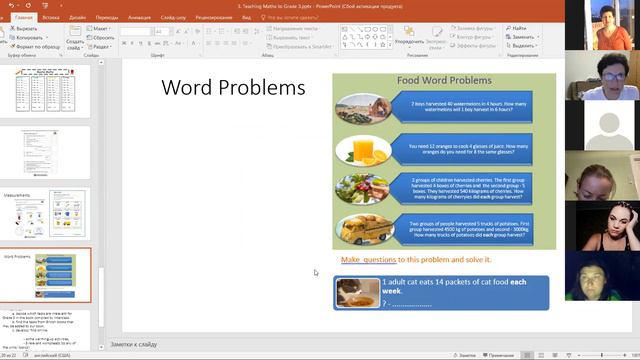Activate Формат по образцу format painter

pyautogui.click(x=35, y=47)
